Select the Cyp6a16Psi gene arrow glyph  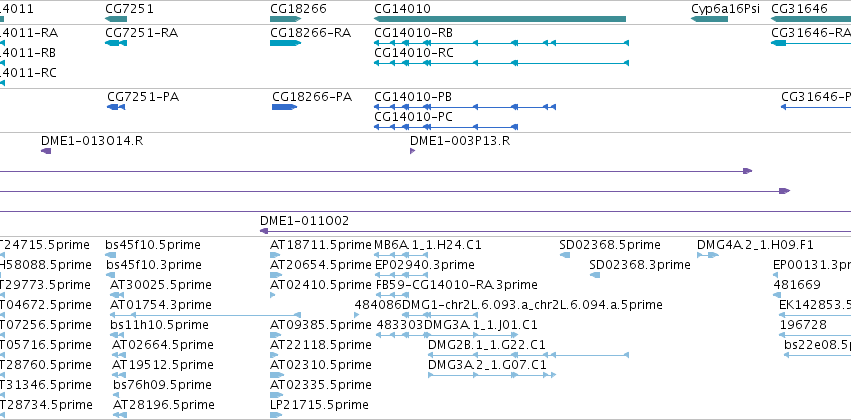click(709, 19)
